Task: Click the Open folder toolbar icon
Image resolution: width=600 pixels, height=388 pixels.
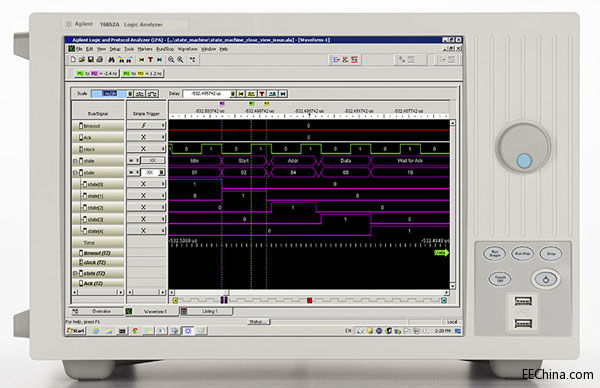Action: tap(82, 60)
